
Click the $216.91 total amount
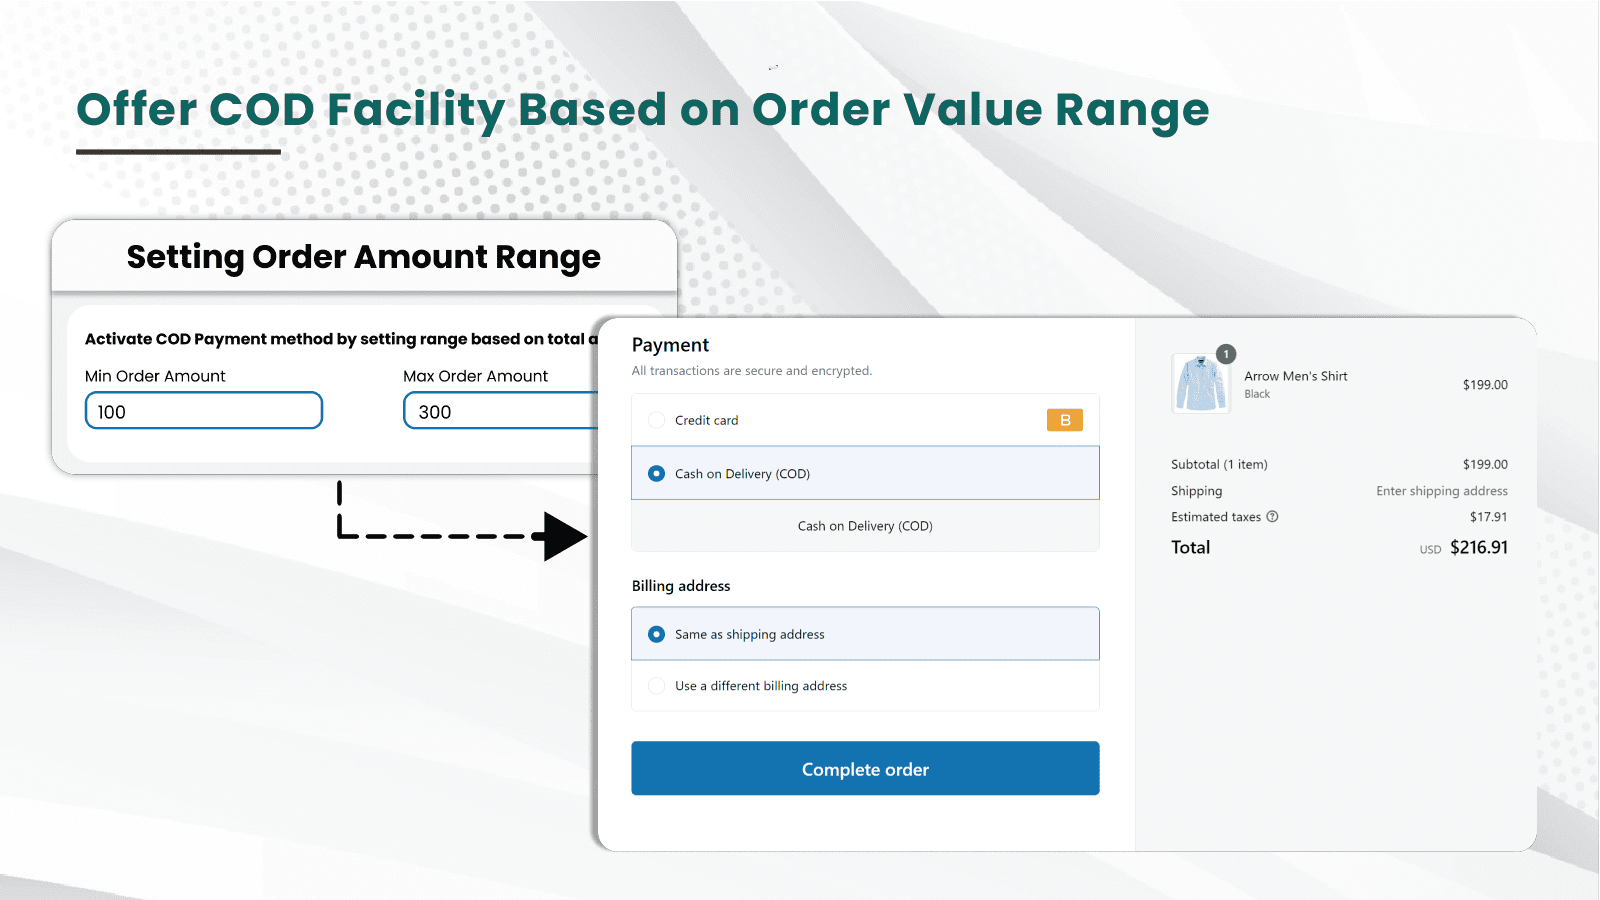pyautogui.click(x=1478, y=547)
